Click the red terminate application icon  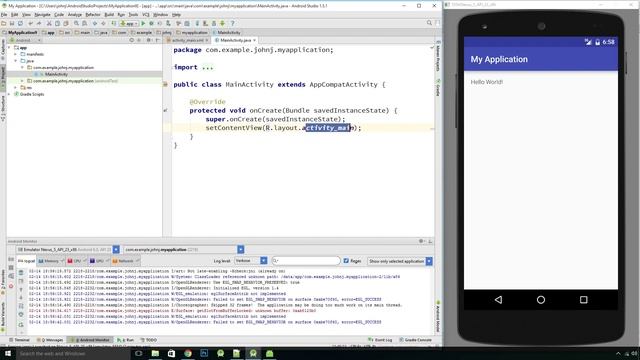(11, 286)
